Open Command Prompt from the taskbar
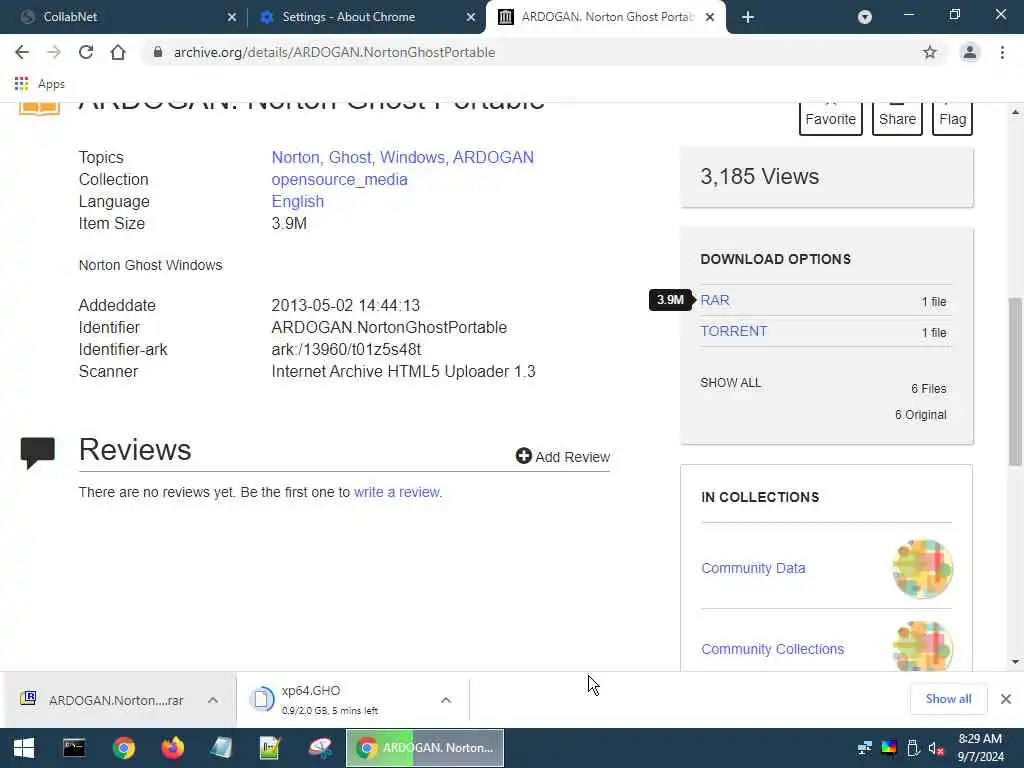 click(x=74, y=748)
